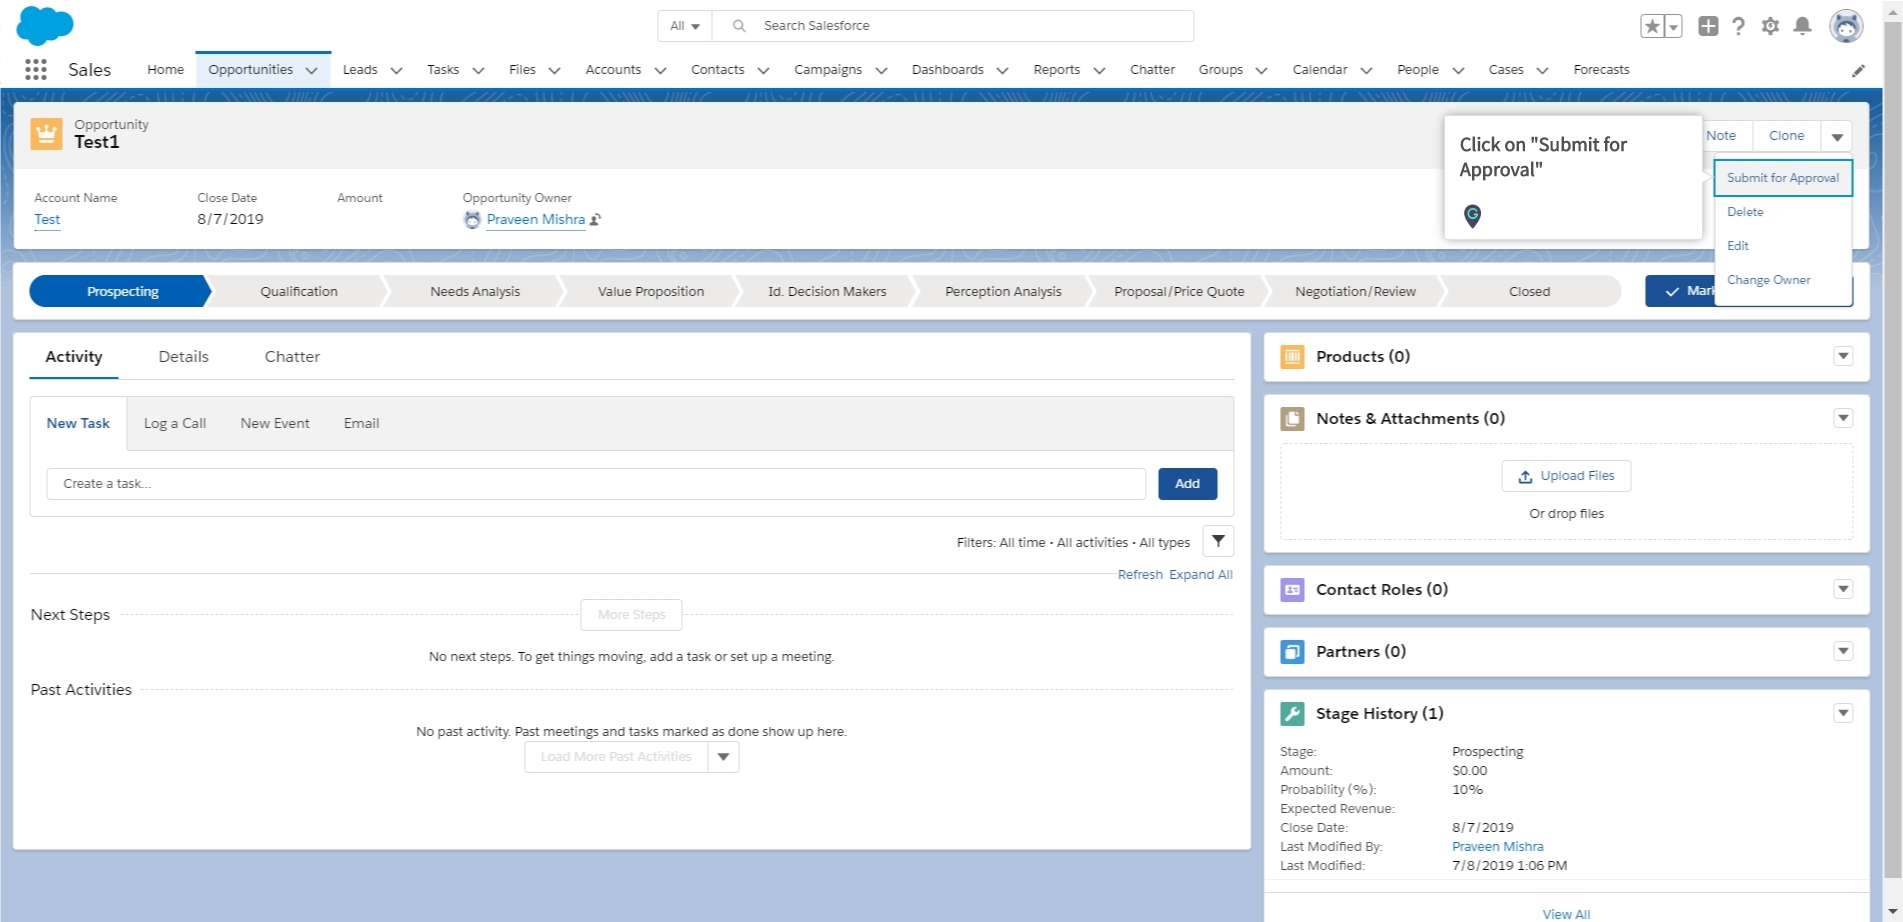Image resolution: width=1903 pixels, height=922 pixels.
Task: Select the Needs Analysis stage
Action: tap(475, 292)
